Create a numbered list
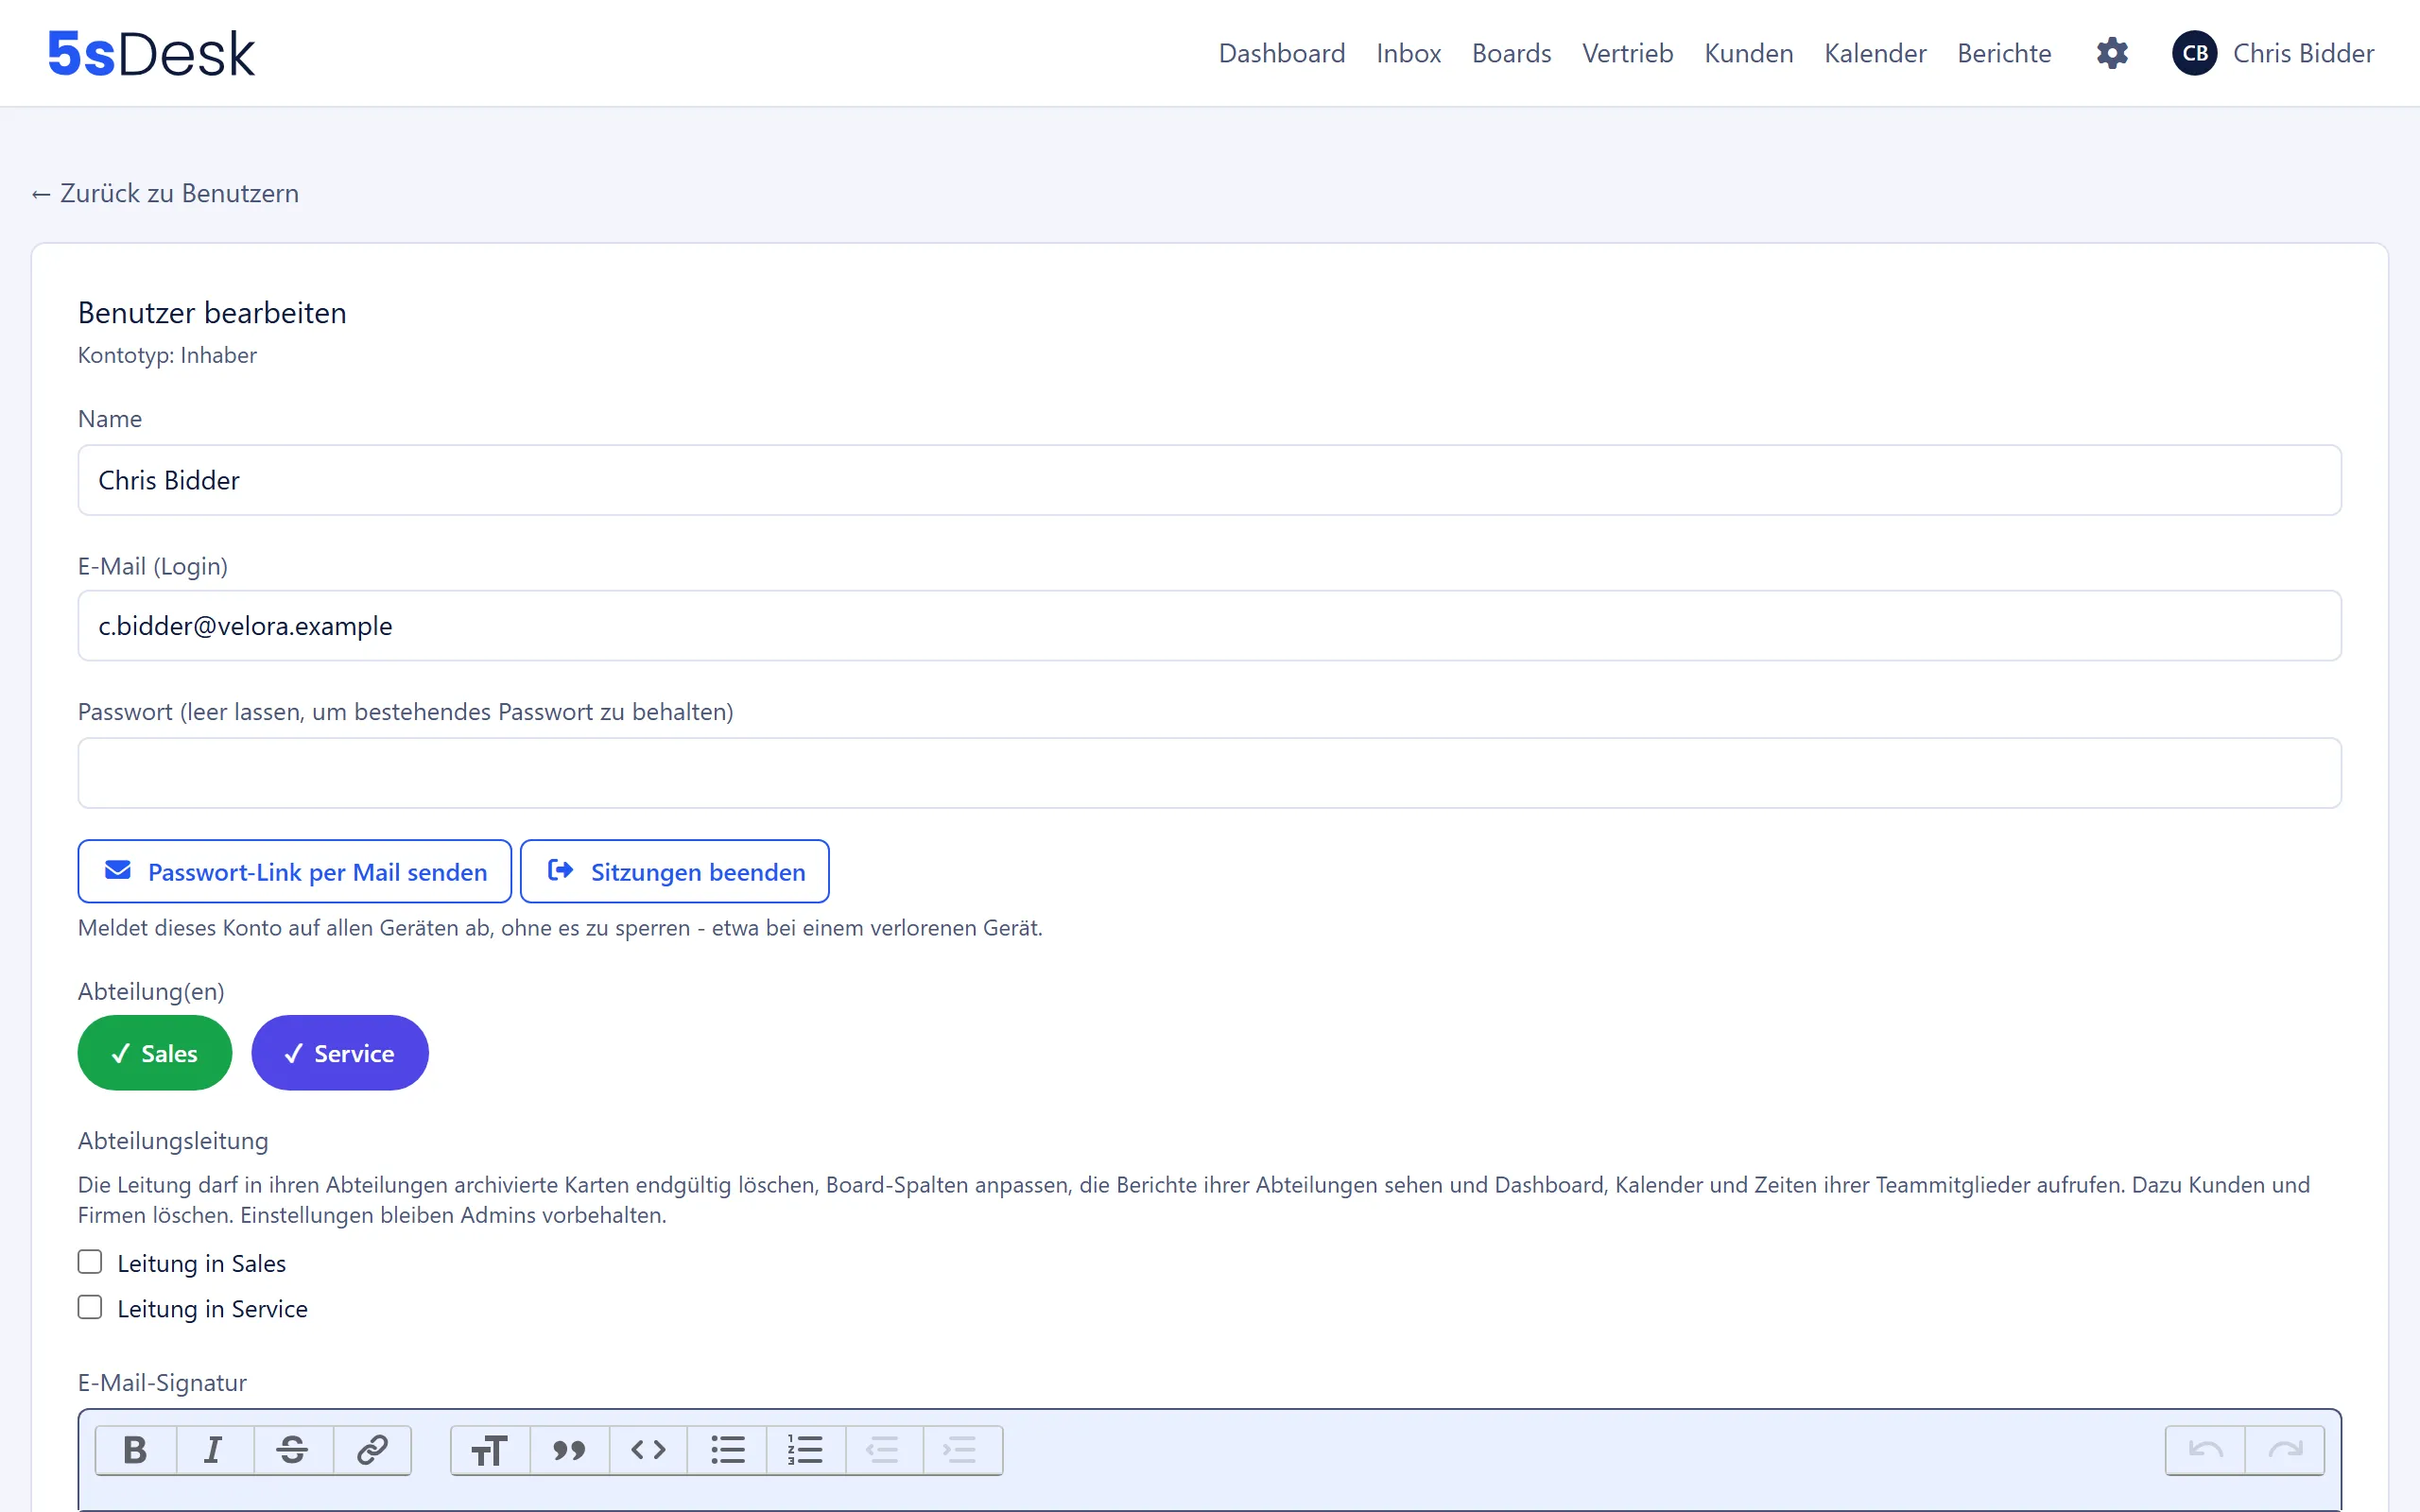This screenshot has width=2420, height=1512. pyautogui.click(x=805, y=1449)
